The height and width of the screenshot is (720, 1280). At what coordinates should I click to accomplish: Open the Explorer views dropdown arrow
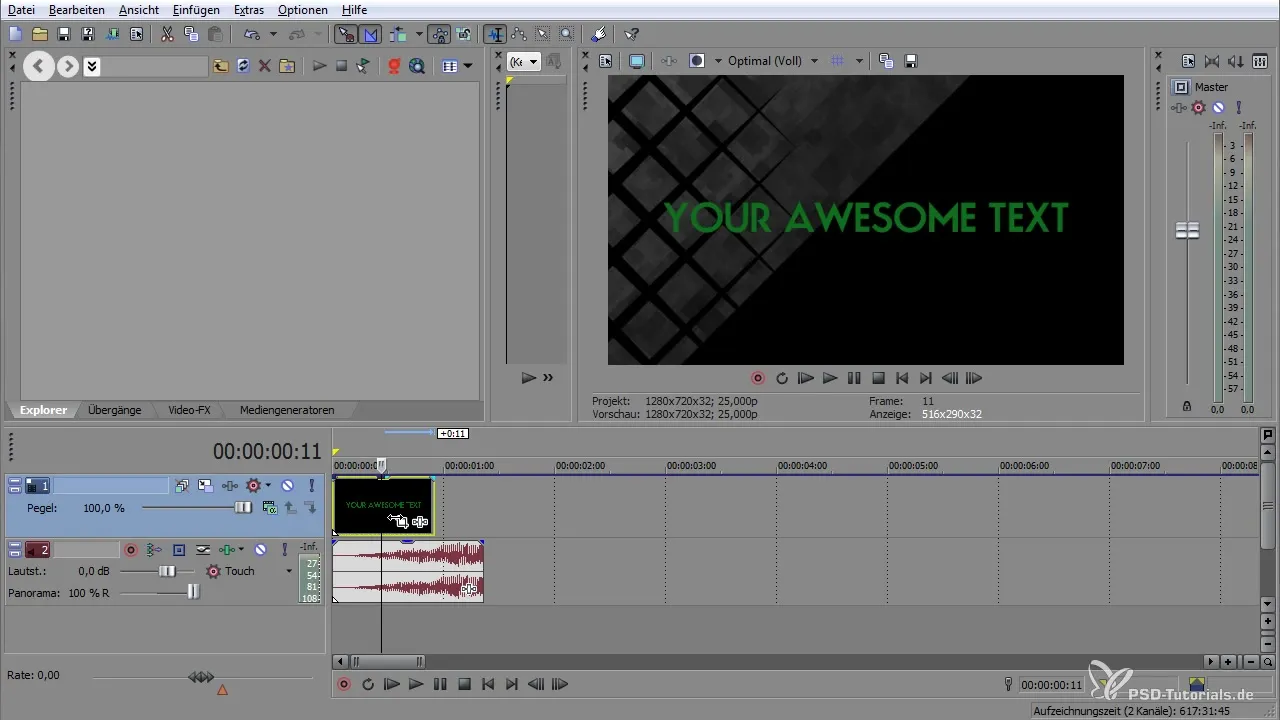tap(469, 66)
